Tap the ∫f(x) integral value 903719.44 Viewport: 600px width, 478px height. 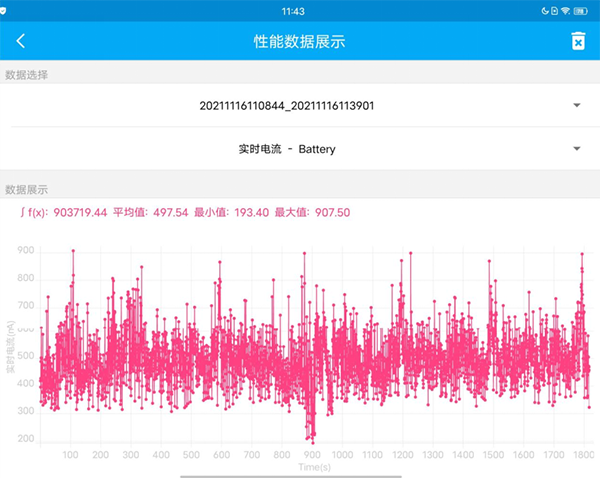tap(63, 212)
